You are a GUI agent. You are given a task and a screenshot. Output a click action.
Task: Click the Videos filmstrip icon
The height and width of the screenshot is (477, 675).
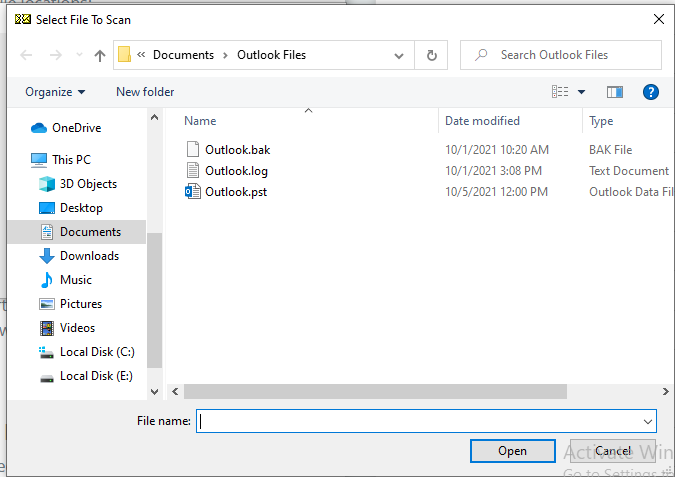(47, 328)
